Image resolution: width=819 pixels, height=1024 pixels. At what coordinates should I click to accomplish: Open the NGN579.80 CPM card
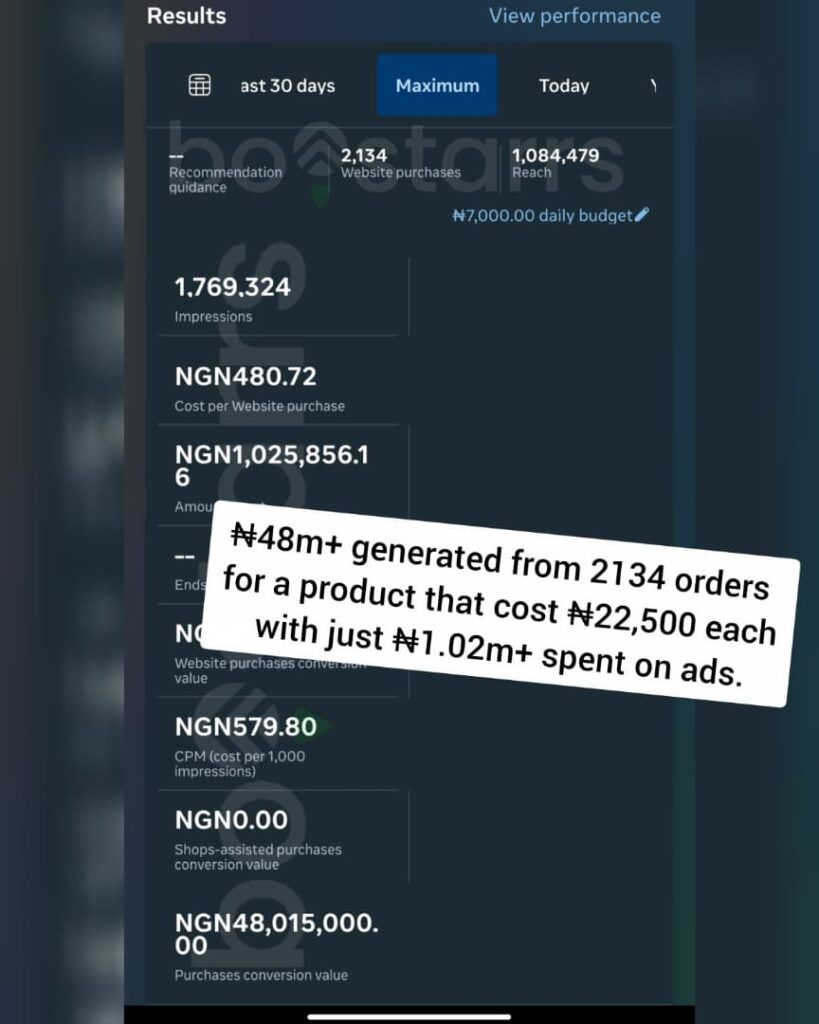[276, 743]
